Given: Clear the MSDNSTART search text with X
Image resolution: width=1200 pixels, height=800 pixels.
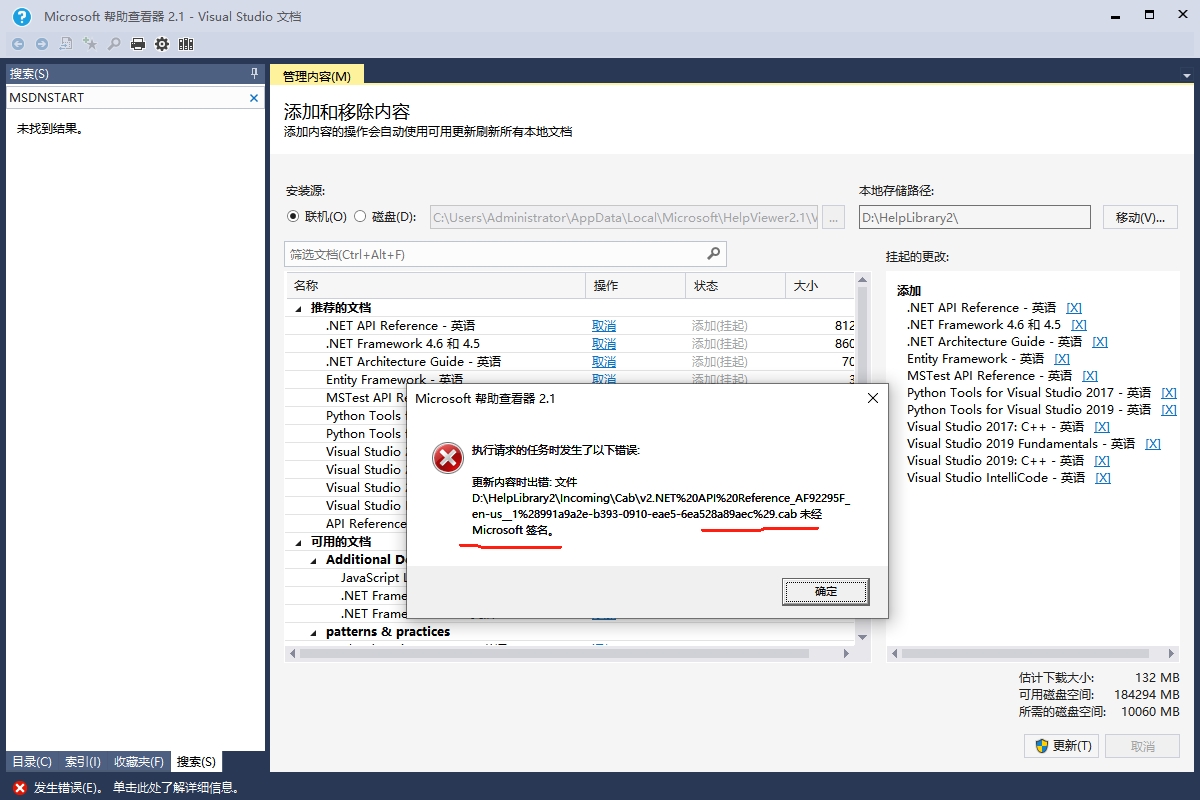Looking at the screenshot, I should pos(254,98).
